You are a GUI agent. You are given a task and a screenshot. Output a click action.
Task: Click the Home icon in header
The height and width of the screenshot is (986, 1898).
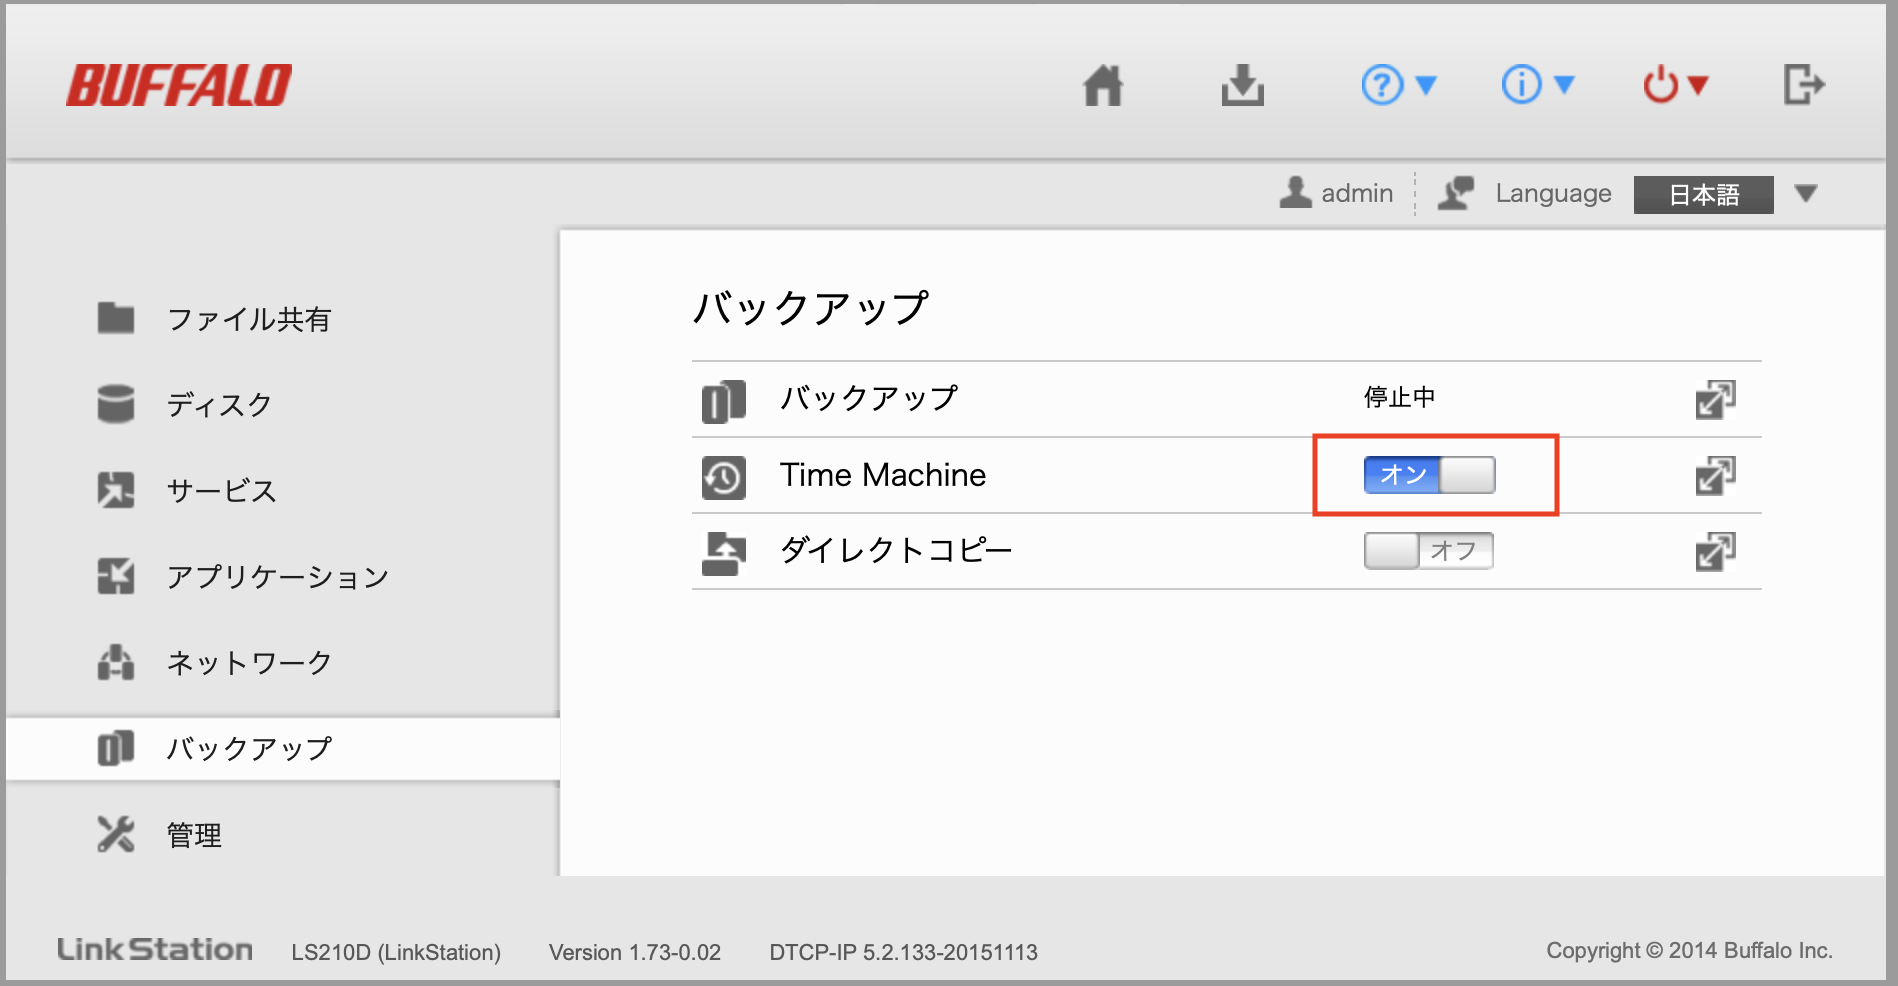1103,86
